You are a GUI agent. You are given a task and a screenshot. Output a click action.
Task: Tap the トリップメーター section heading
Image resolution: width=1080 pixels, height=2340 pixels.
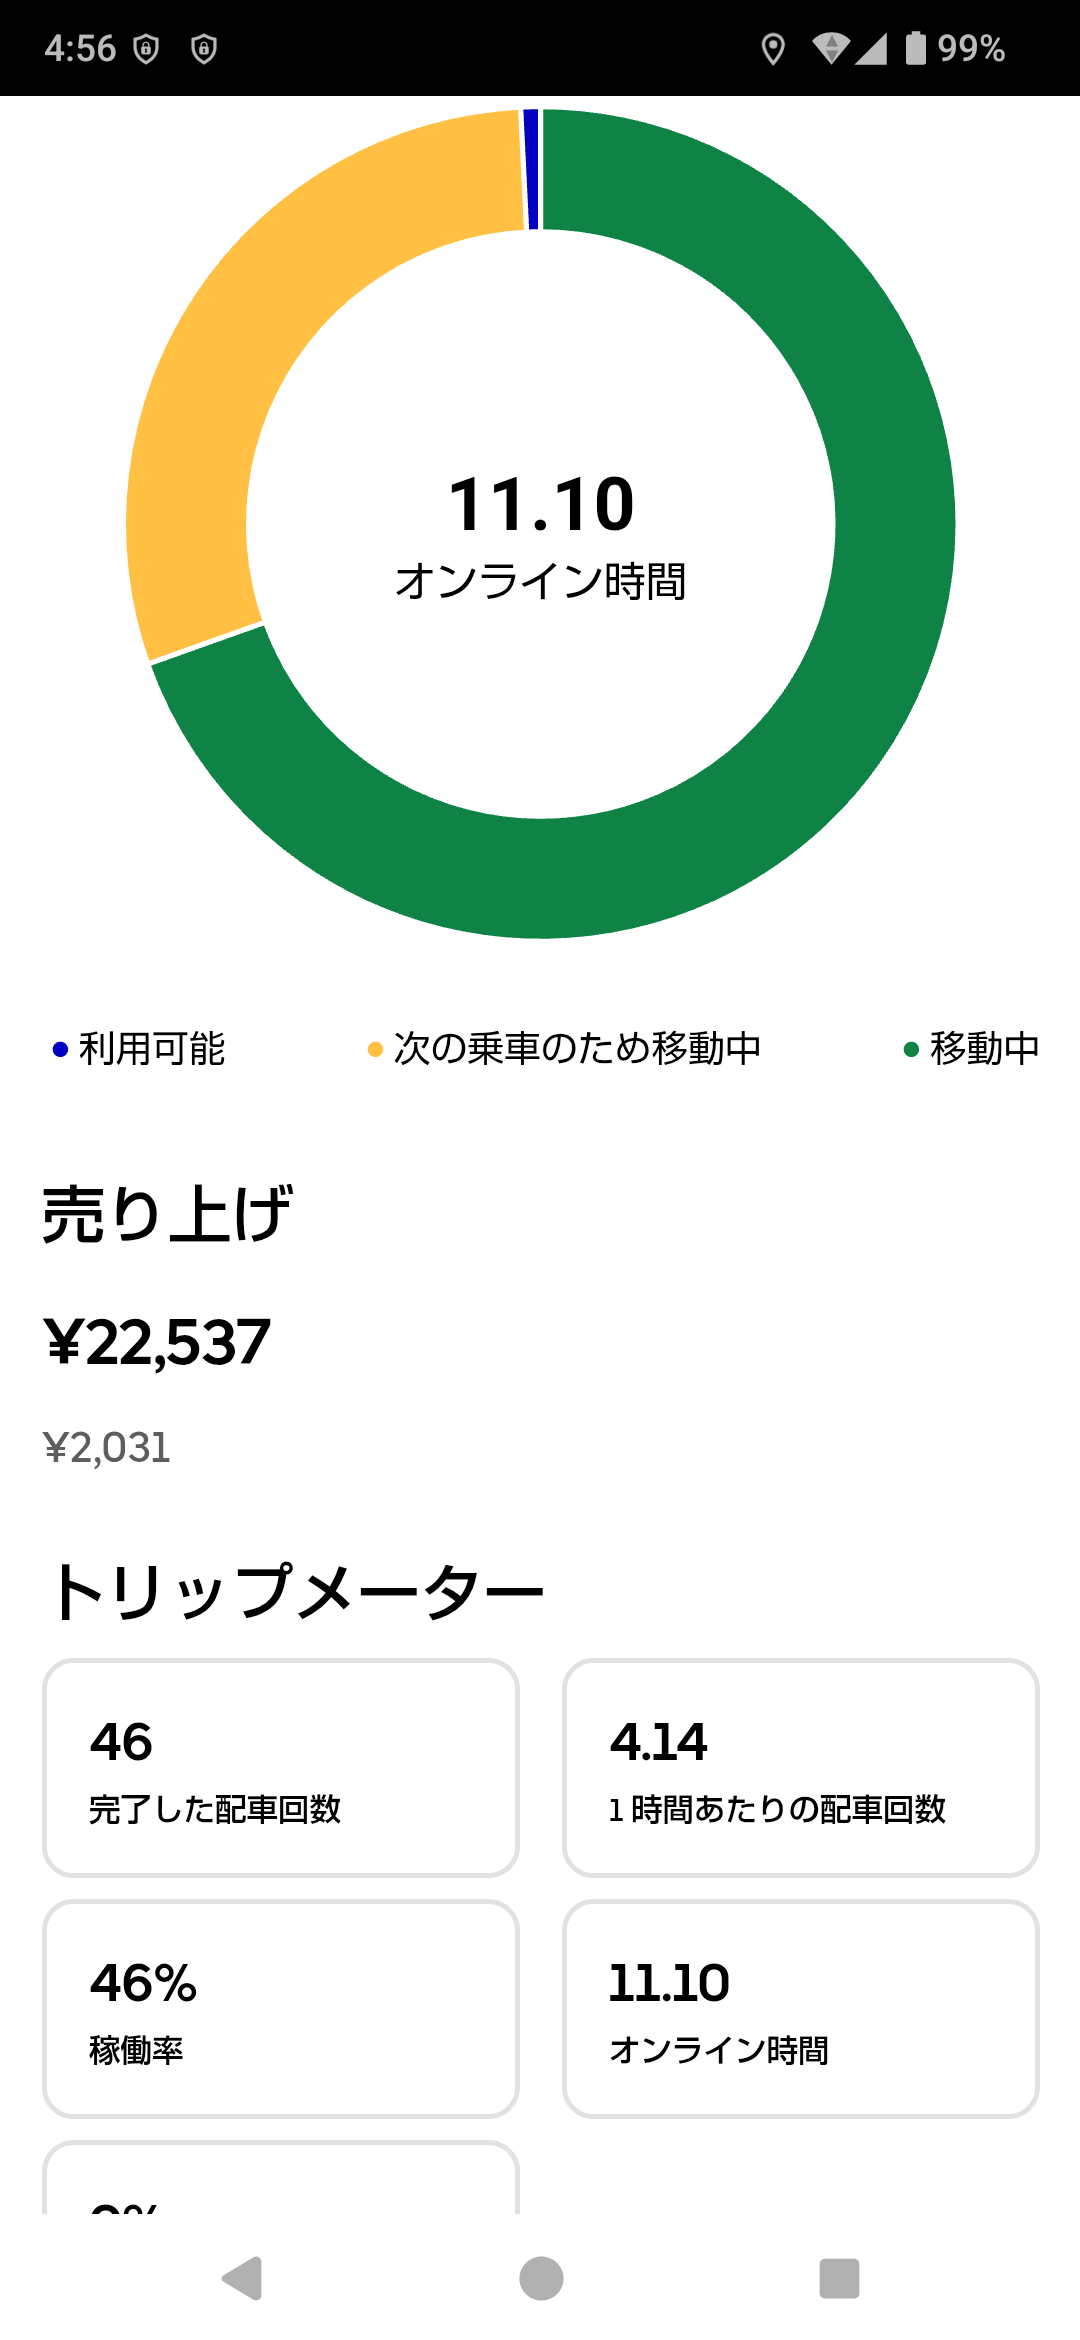[297, 1591]
